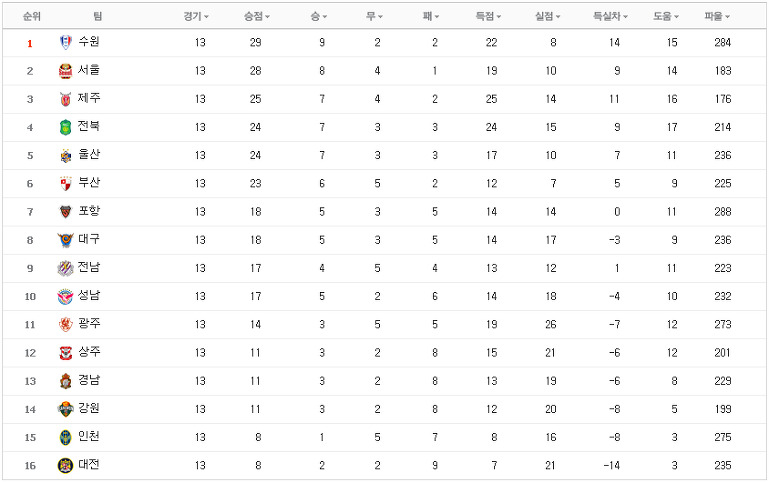Click the 울산 team emblem icon
The width and height of the screenshot is (769, 483).
(65, 156)
